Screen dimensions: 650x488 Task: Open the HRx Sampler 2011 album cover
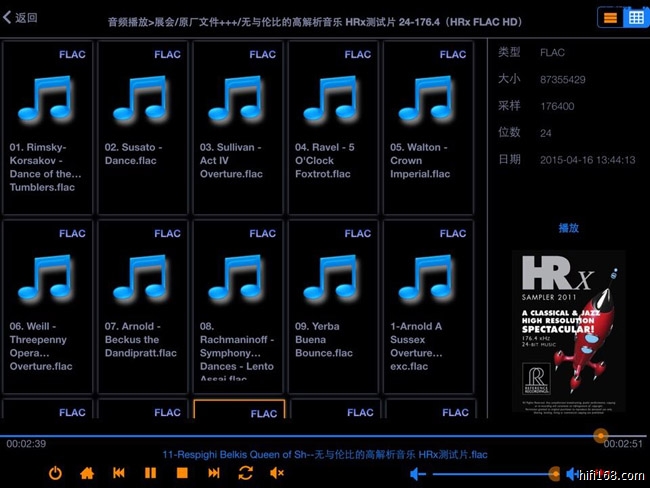point(568,330)
